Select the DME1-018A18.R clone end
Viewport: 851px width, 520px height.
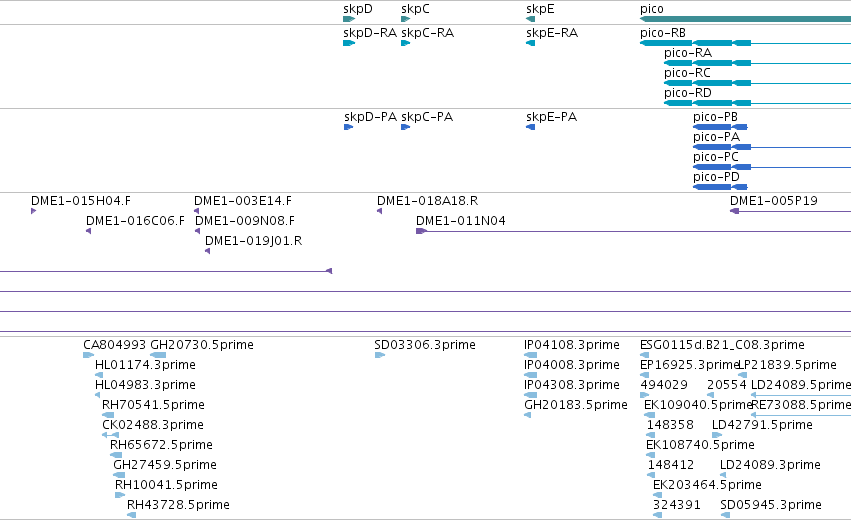pyautogui.click(x=379, y=211)
